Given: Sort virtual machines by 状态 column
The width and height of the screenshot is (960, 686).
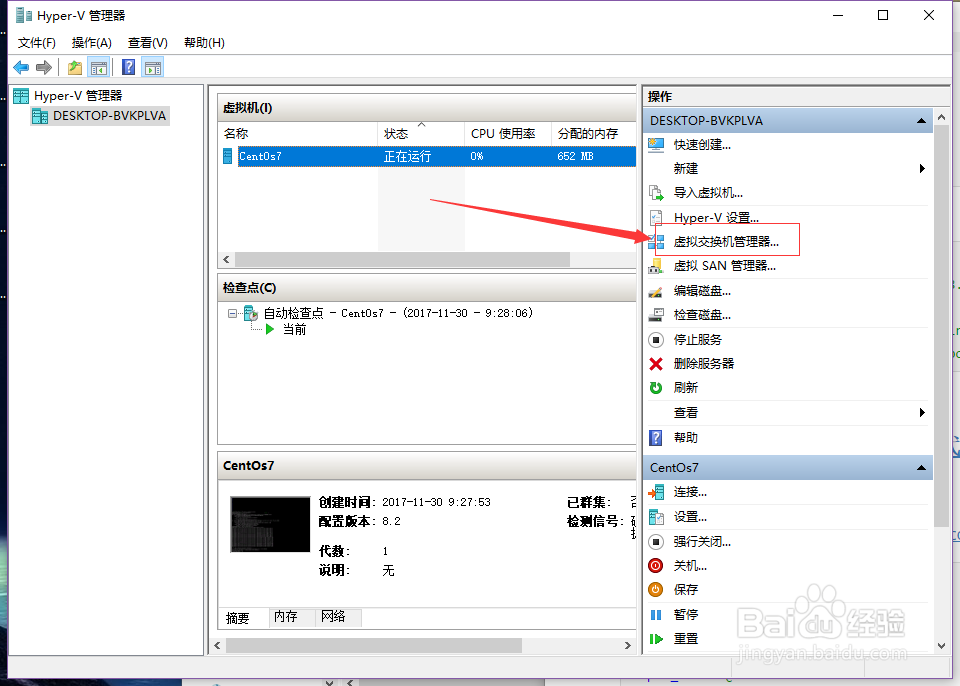Looking at the screenshot, I should tap(421, 134).
